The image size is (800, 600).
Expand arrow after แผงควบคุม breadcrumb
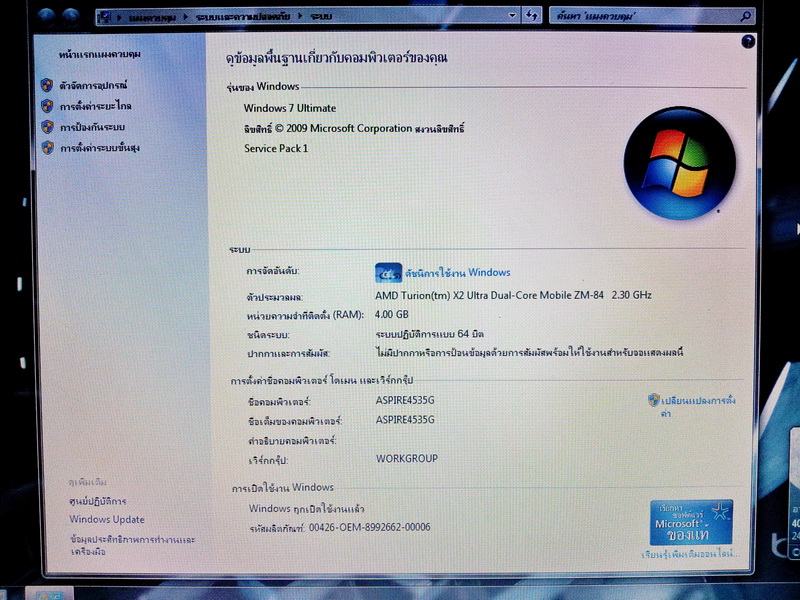186,17
